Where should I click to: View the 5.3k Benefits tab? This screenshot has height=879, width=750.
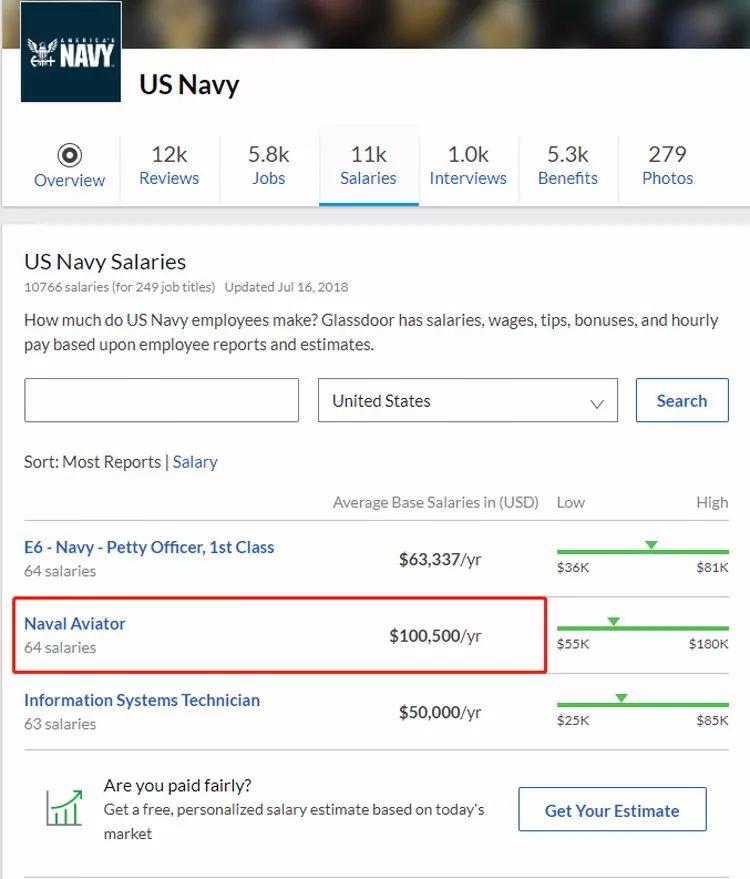pyautogui.click(x=568, y=166)
